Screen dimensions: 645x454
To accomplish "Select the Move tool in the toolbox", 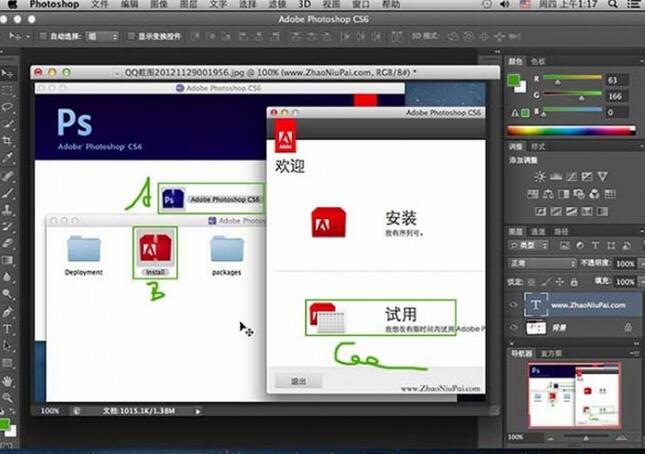I will pyautogui.click(x=7, y=74).
